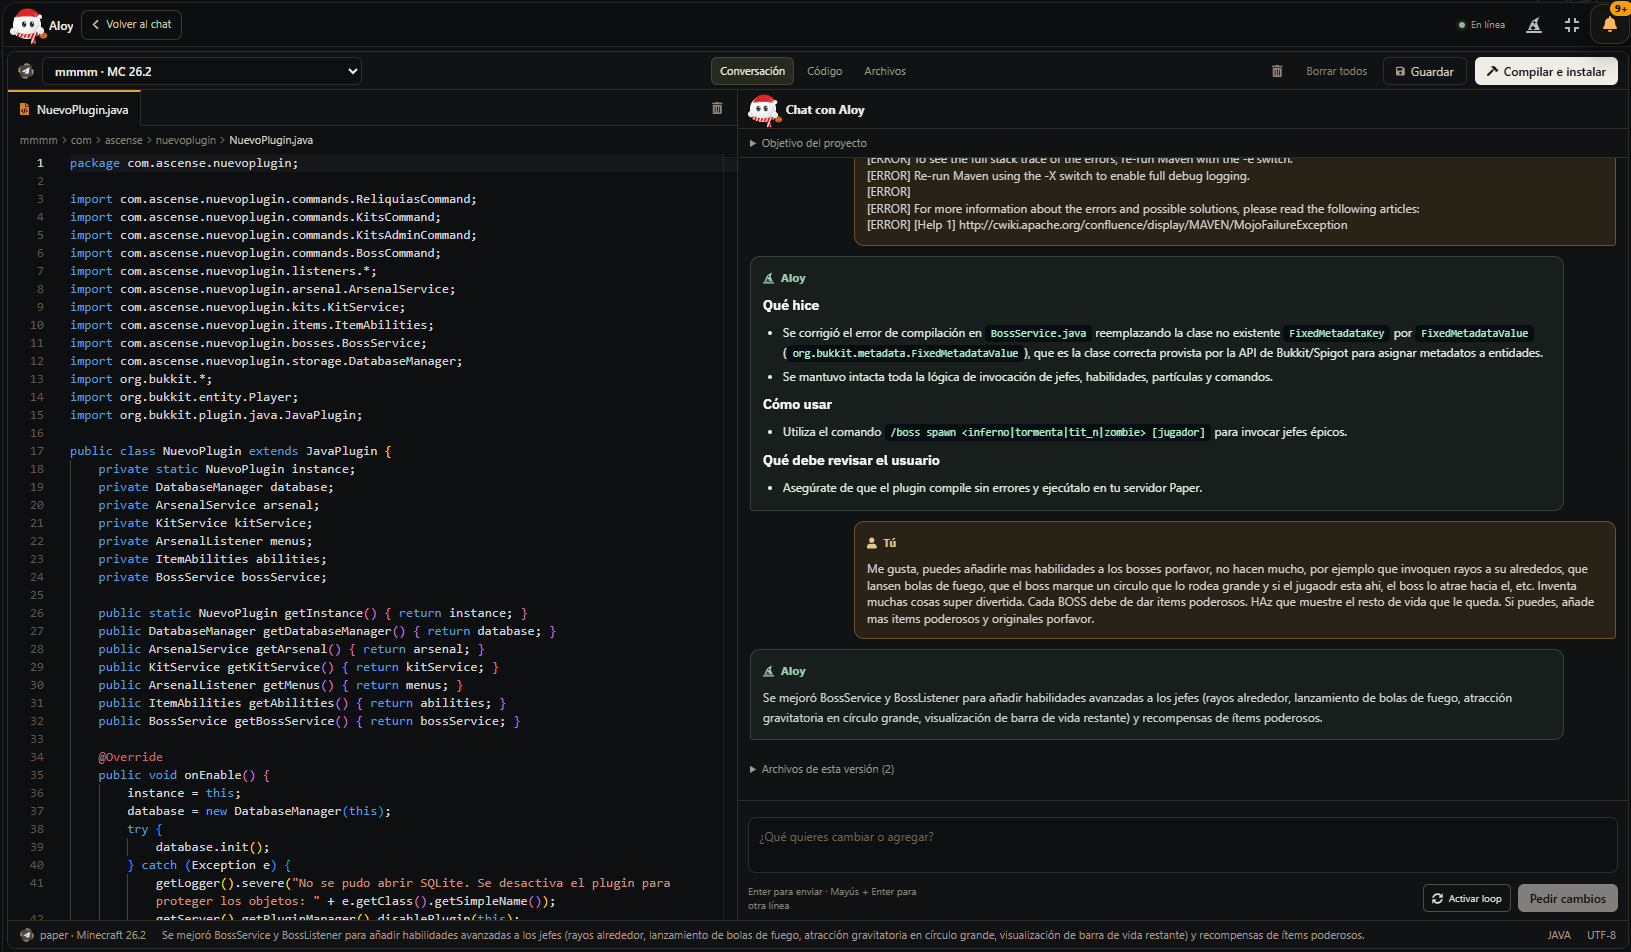The height and width of the screenshot is (952, 1631).
Task: Click the paper server icon in status bar
Action: coord(27,935)
